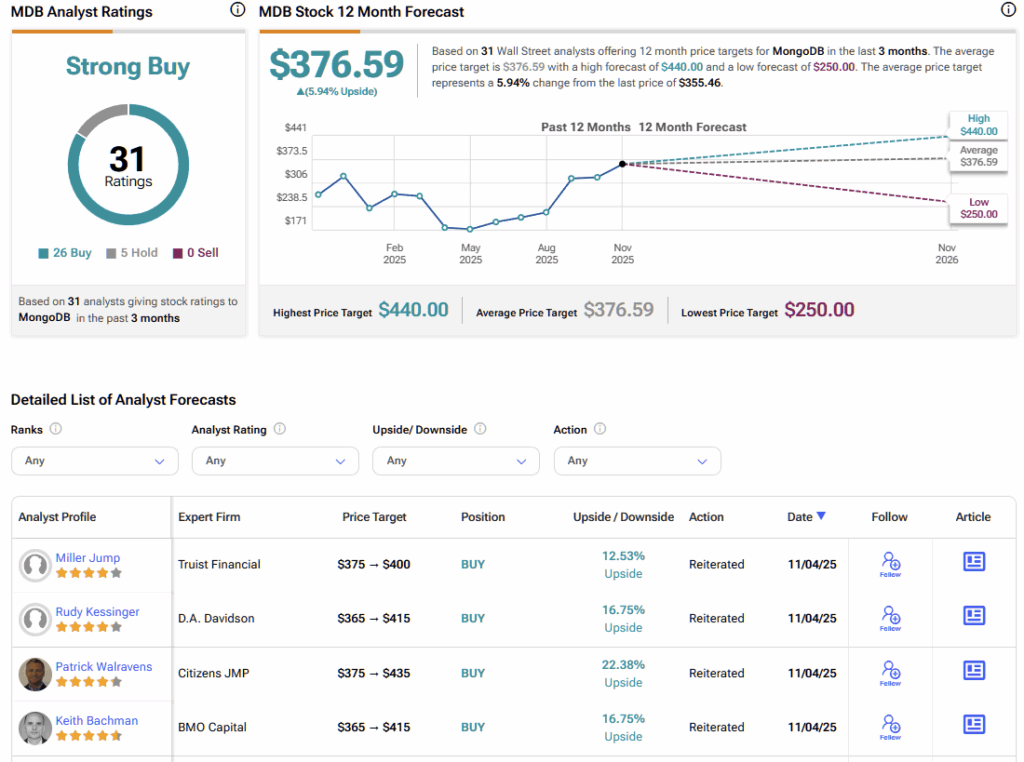
Task: Open article for Patrick Walravens' rating
Action: tap(974, 670)
